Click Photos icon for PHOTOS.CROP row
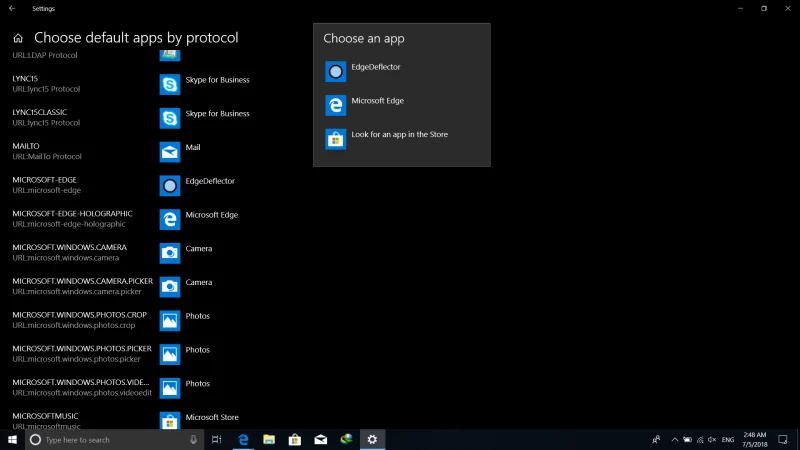800x450 pixels. click(170, 320)
